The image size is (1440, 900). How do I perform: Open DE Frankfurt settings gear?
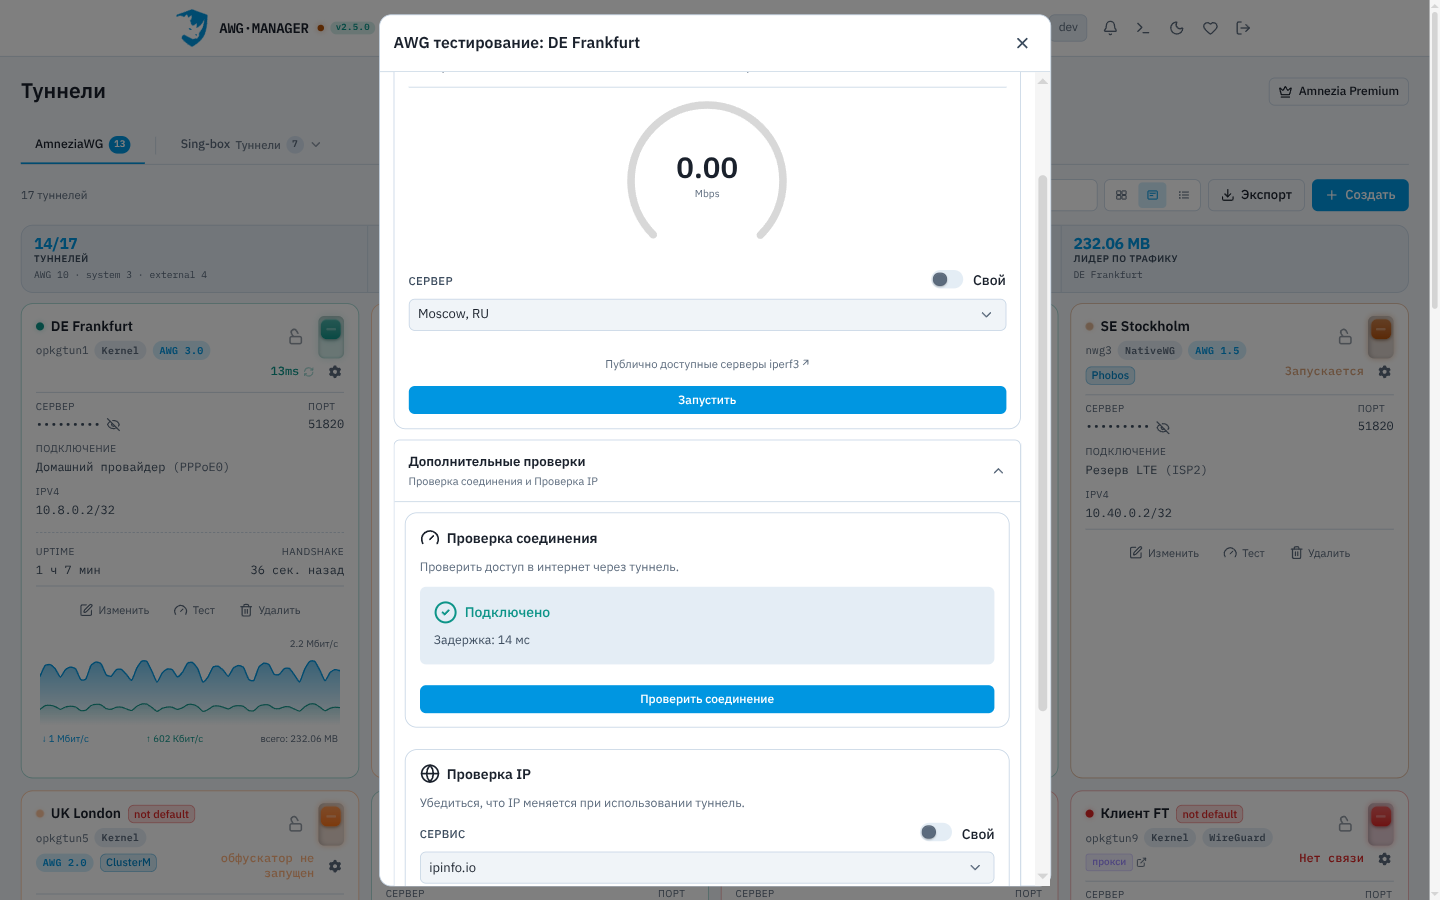pyautogui.click(x=335, y=372)
